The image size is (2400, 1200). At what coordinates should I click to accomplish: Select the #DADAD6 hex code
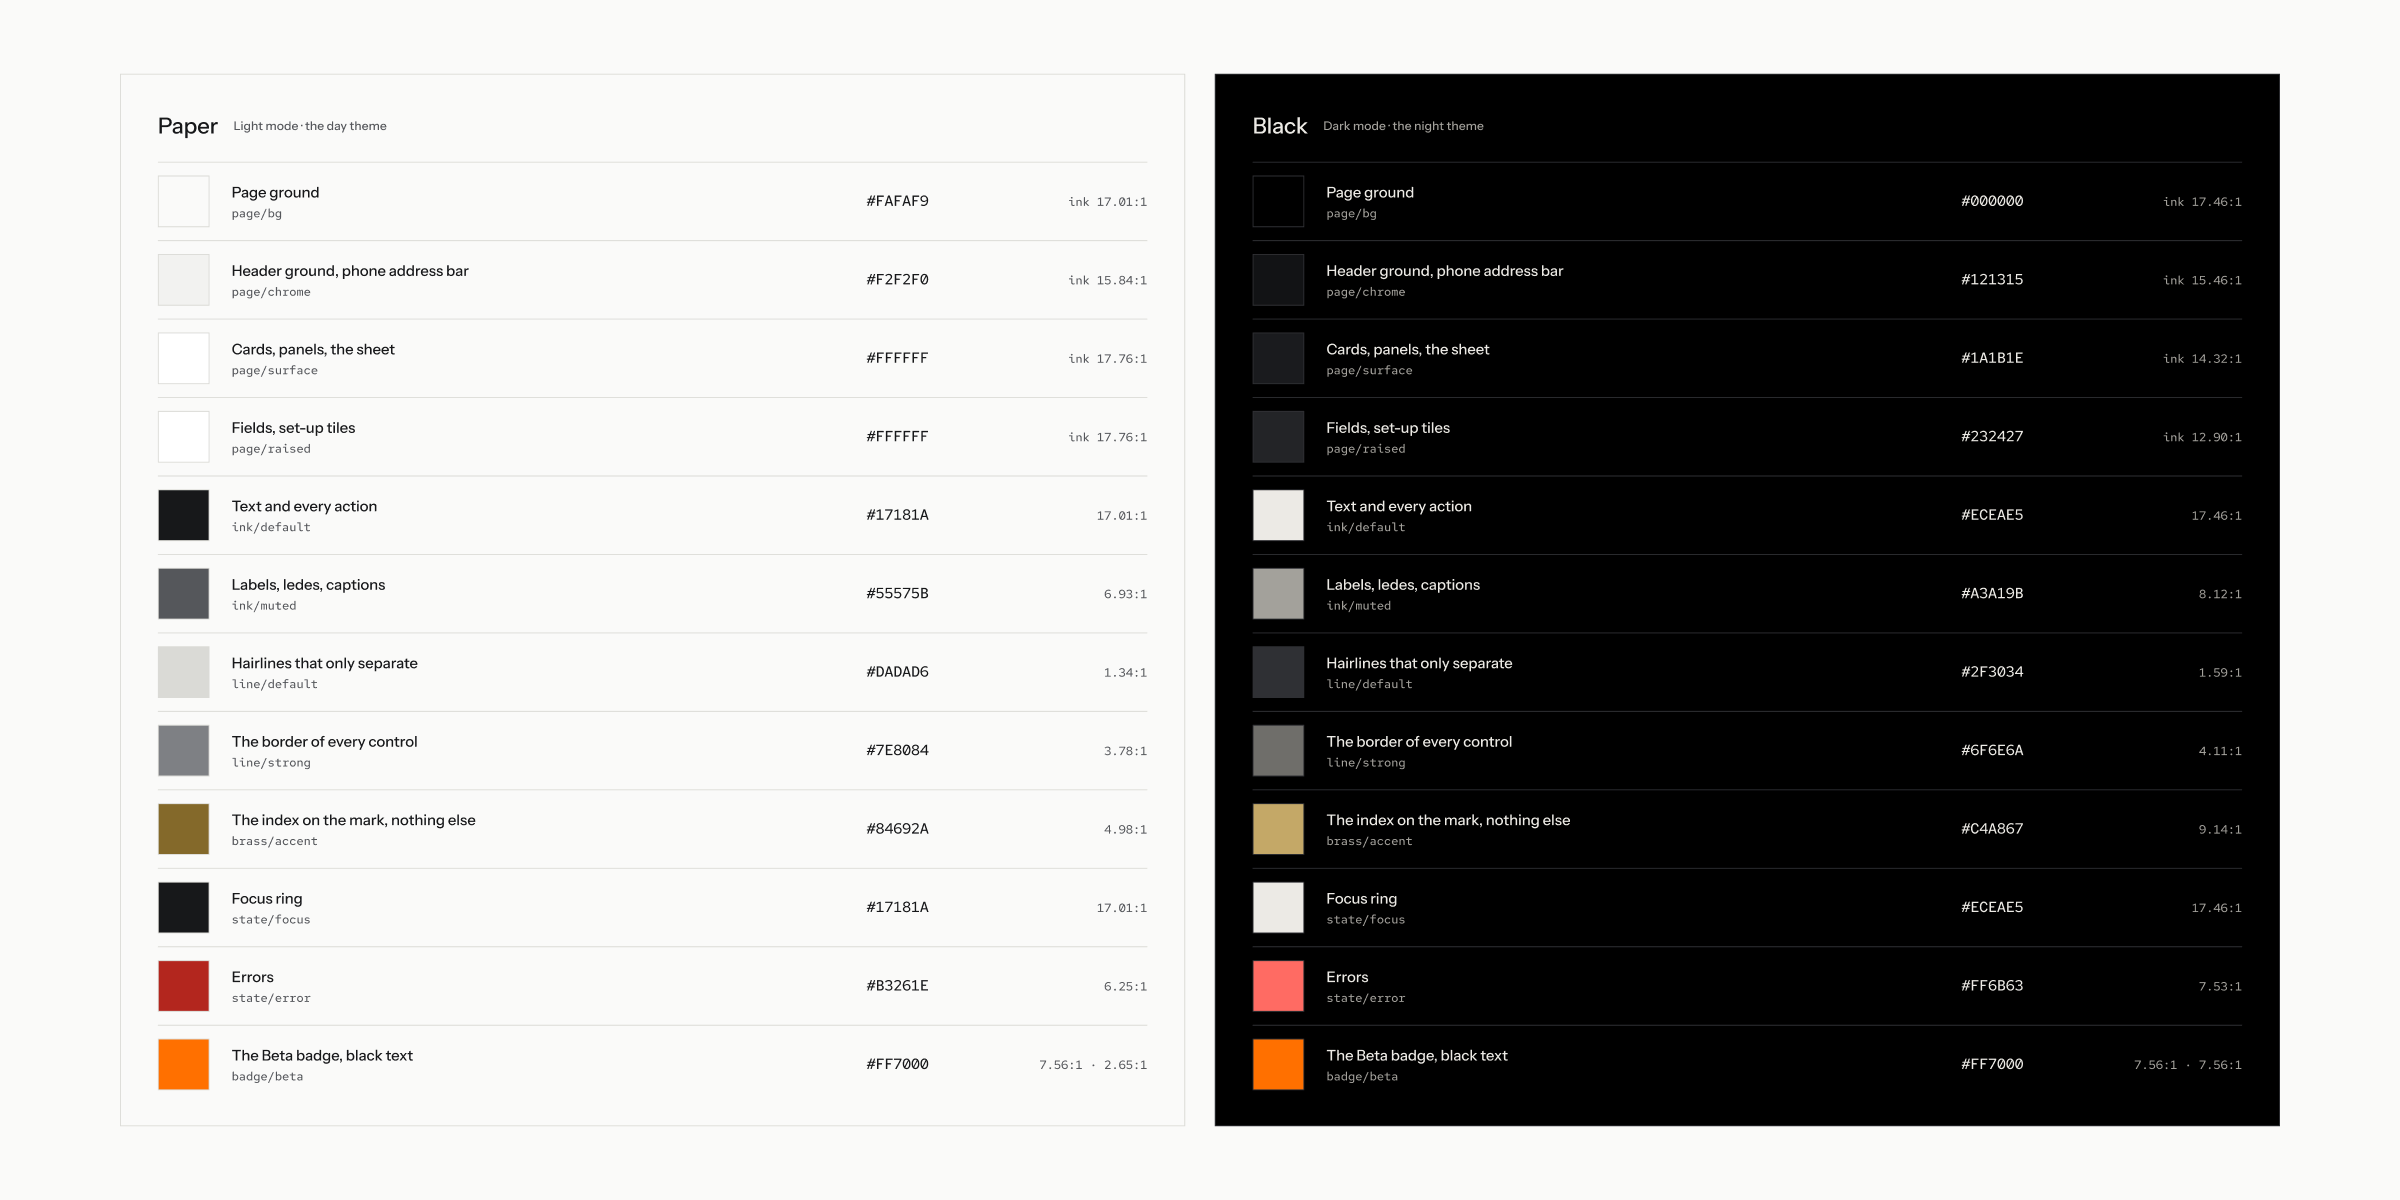pyautogui.click(x=897, y=672)
